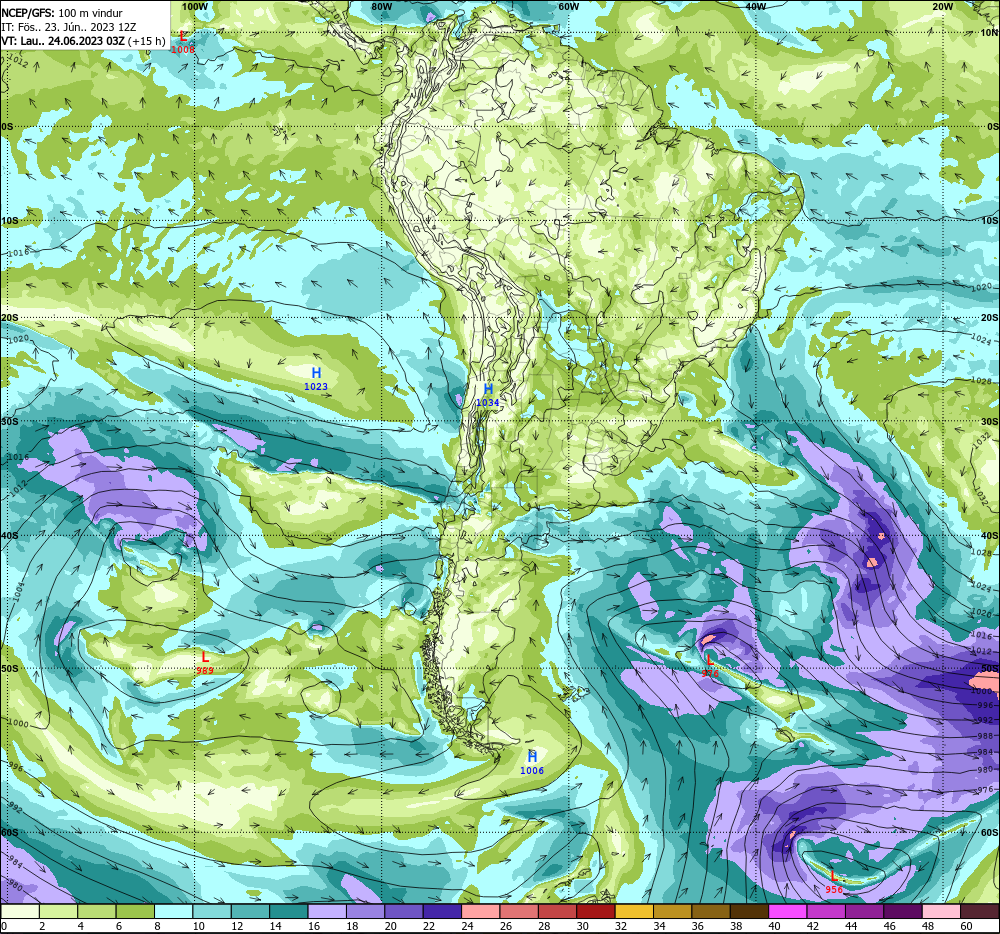This screenshot has width=1000, height=934.
Task: Pick the legend swatch between 24 and 26
Action: tap(481, 912)
